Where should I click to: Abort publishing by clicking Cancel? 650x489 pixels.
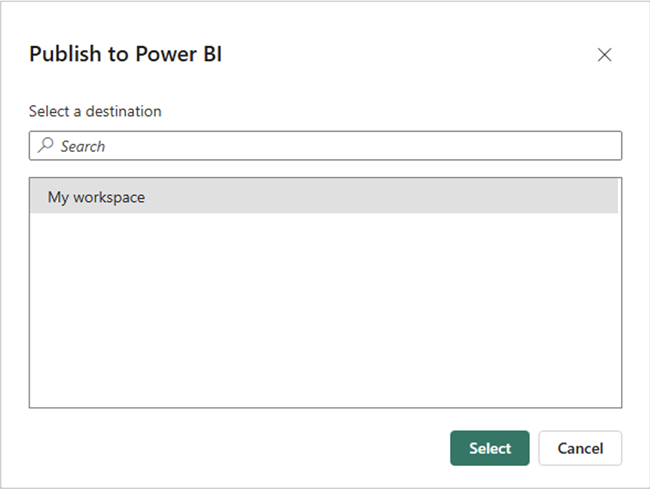click(x=580, y=448)
